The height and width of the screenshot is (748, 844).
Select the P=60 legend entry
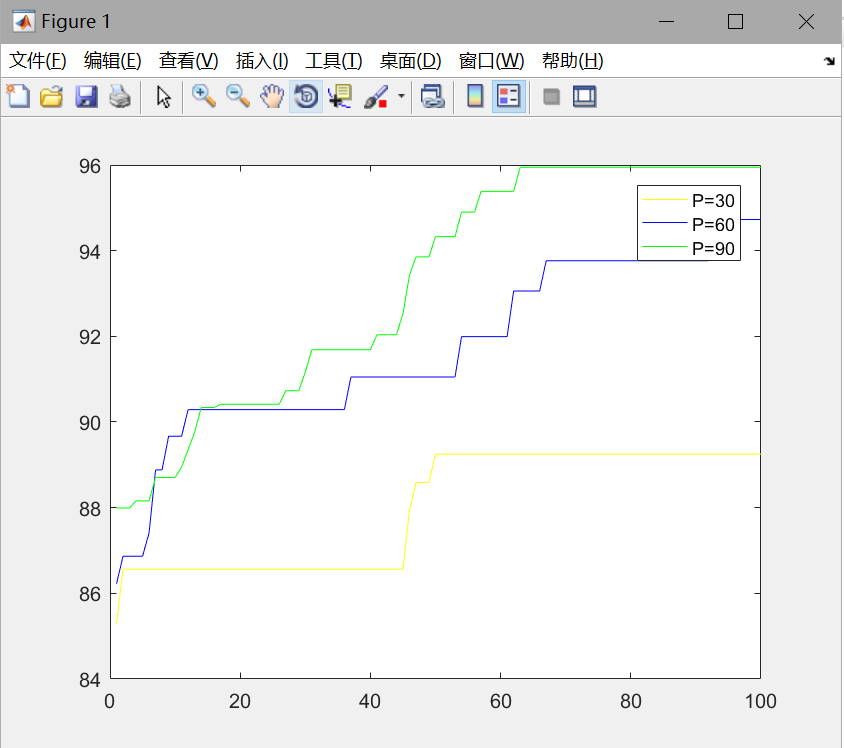click(x=690, y=224)
